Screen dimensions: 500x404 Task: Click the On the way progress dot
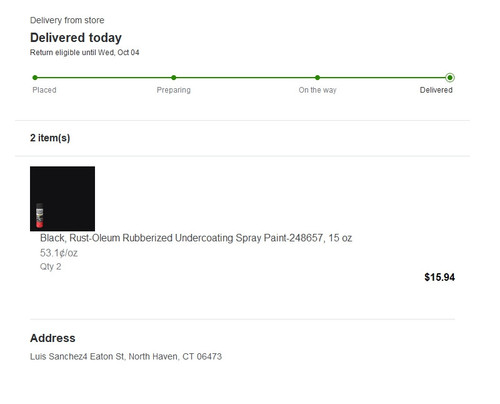click(317, 78)
